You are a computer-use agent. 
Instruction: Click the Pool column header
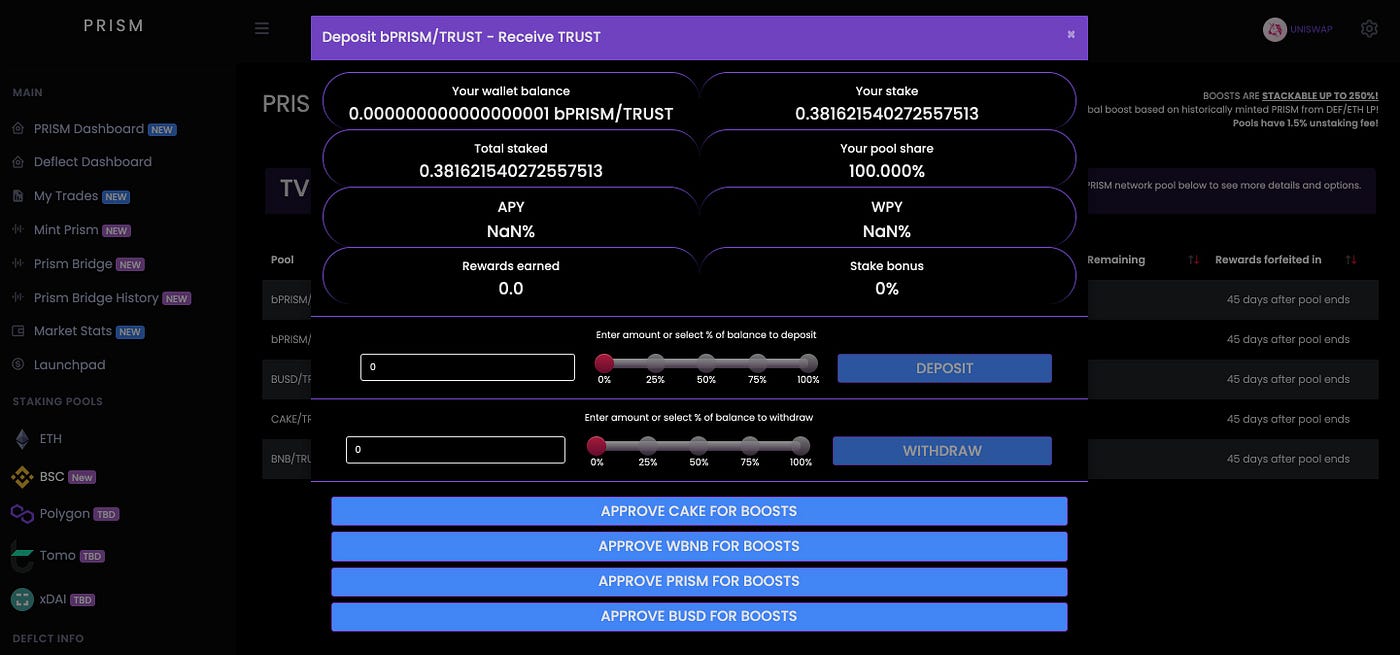[x=282, y=260]
